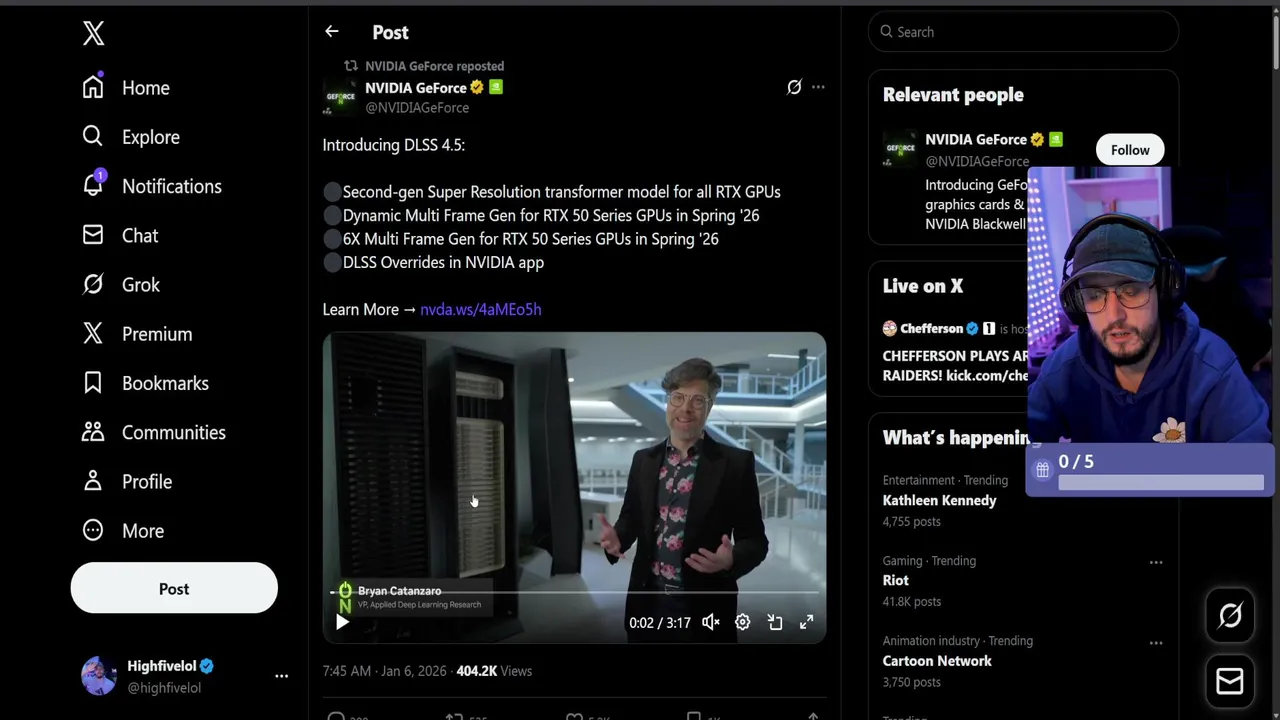Follow NVIDIA GeForce in Relevant people
This screenshot has width=1280, height=720.
(1130, 150)
